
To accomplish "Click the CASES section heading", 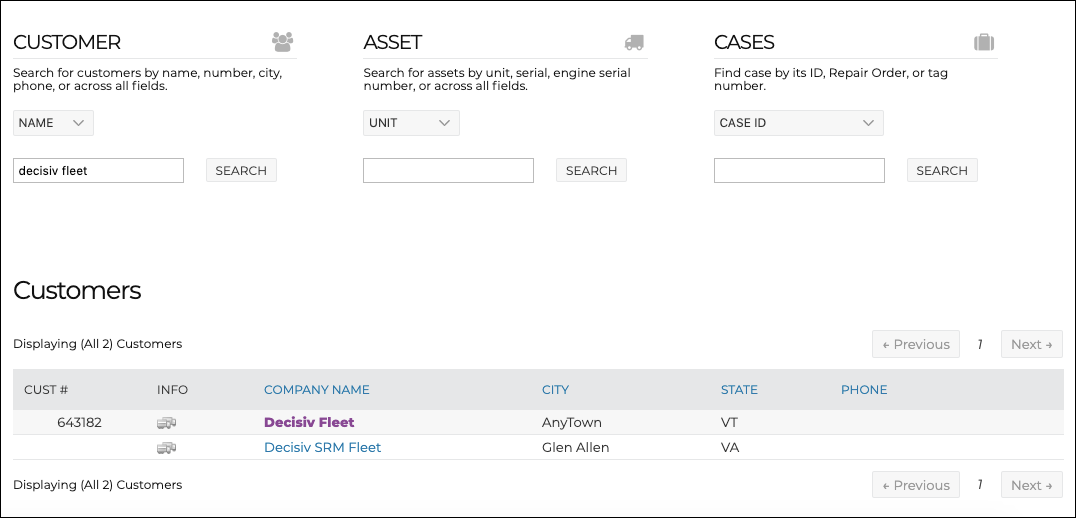I will pos(744,43).
